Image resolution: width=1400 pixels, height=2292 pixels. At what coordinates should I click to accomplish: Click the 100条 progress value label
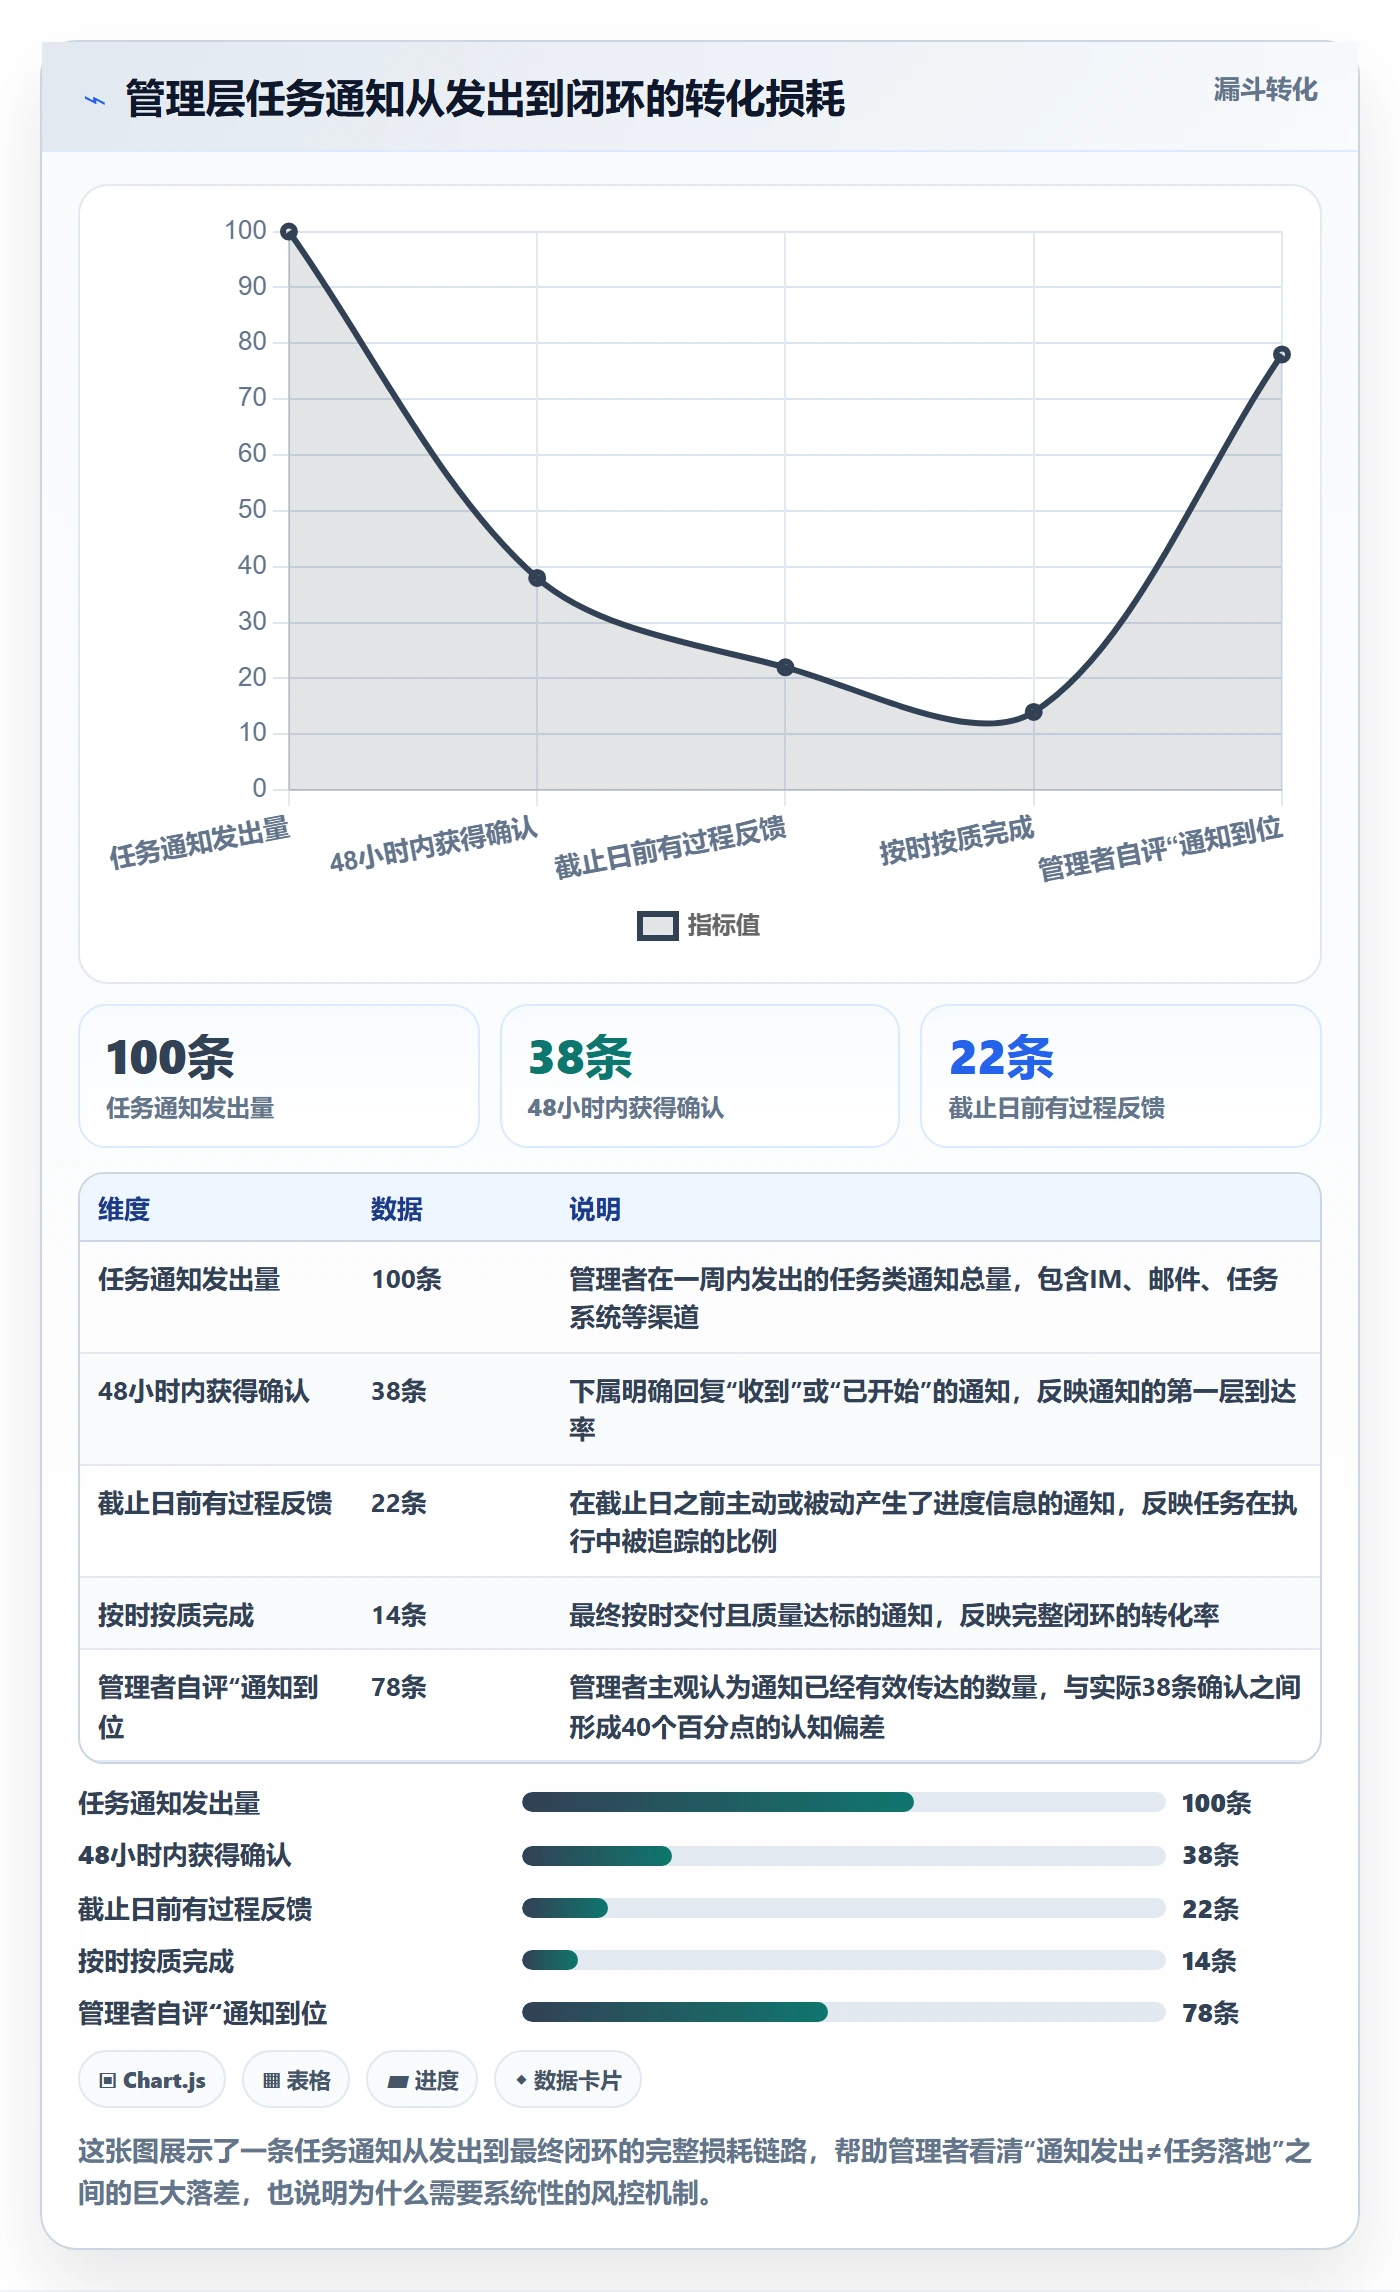(x=1216, y=1803)
